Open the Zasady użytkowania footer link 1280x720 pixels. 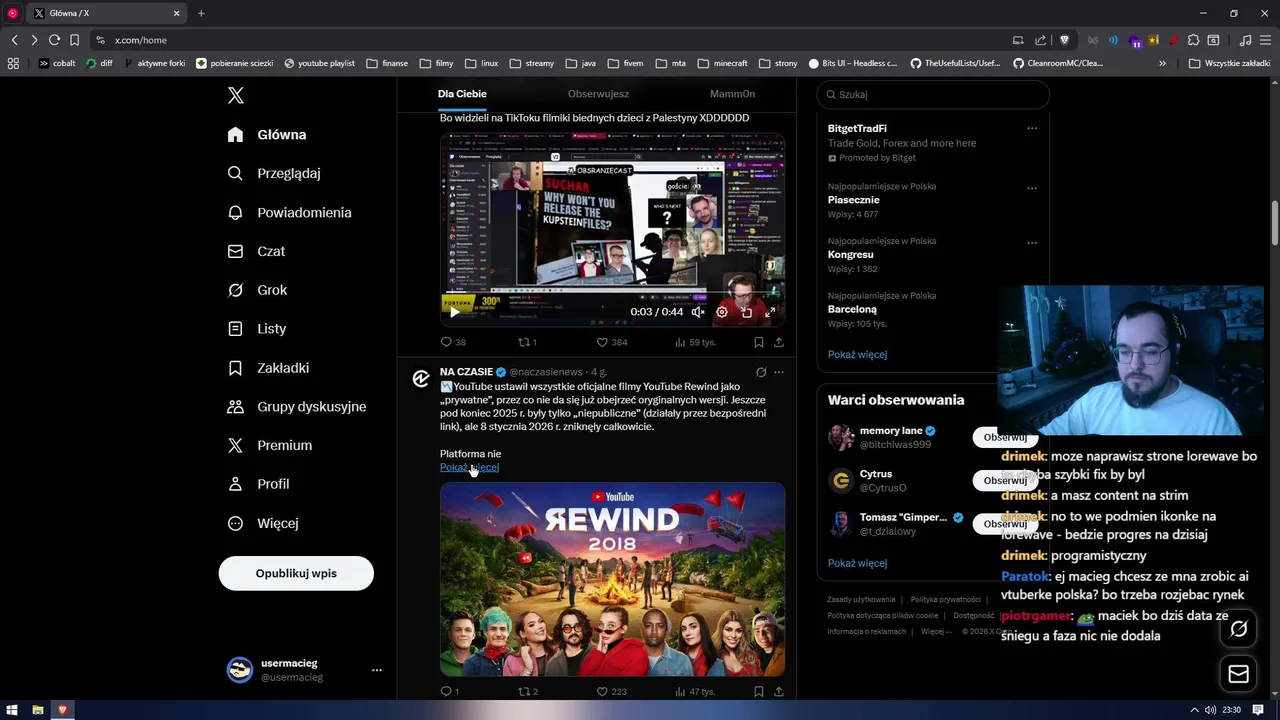[x=861, y=600]
